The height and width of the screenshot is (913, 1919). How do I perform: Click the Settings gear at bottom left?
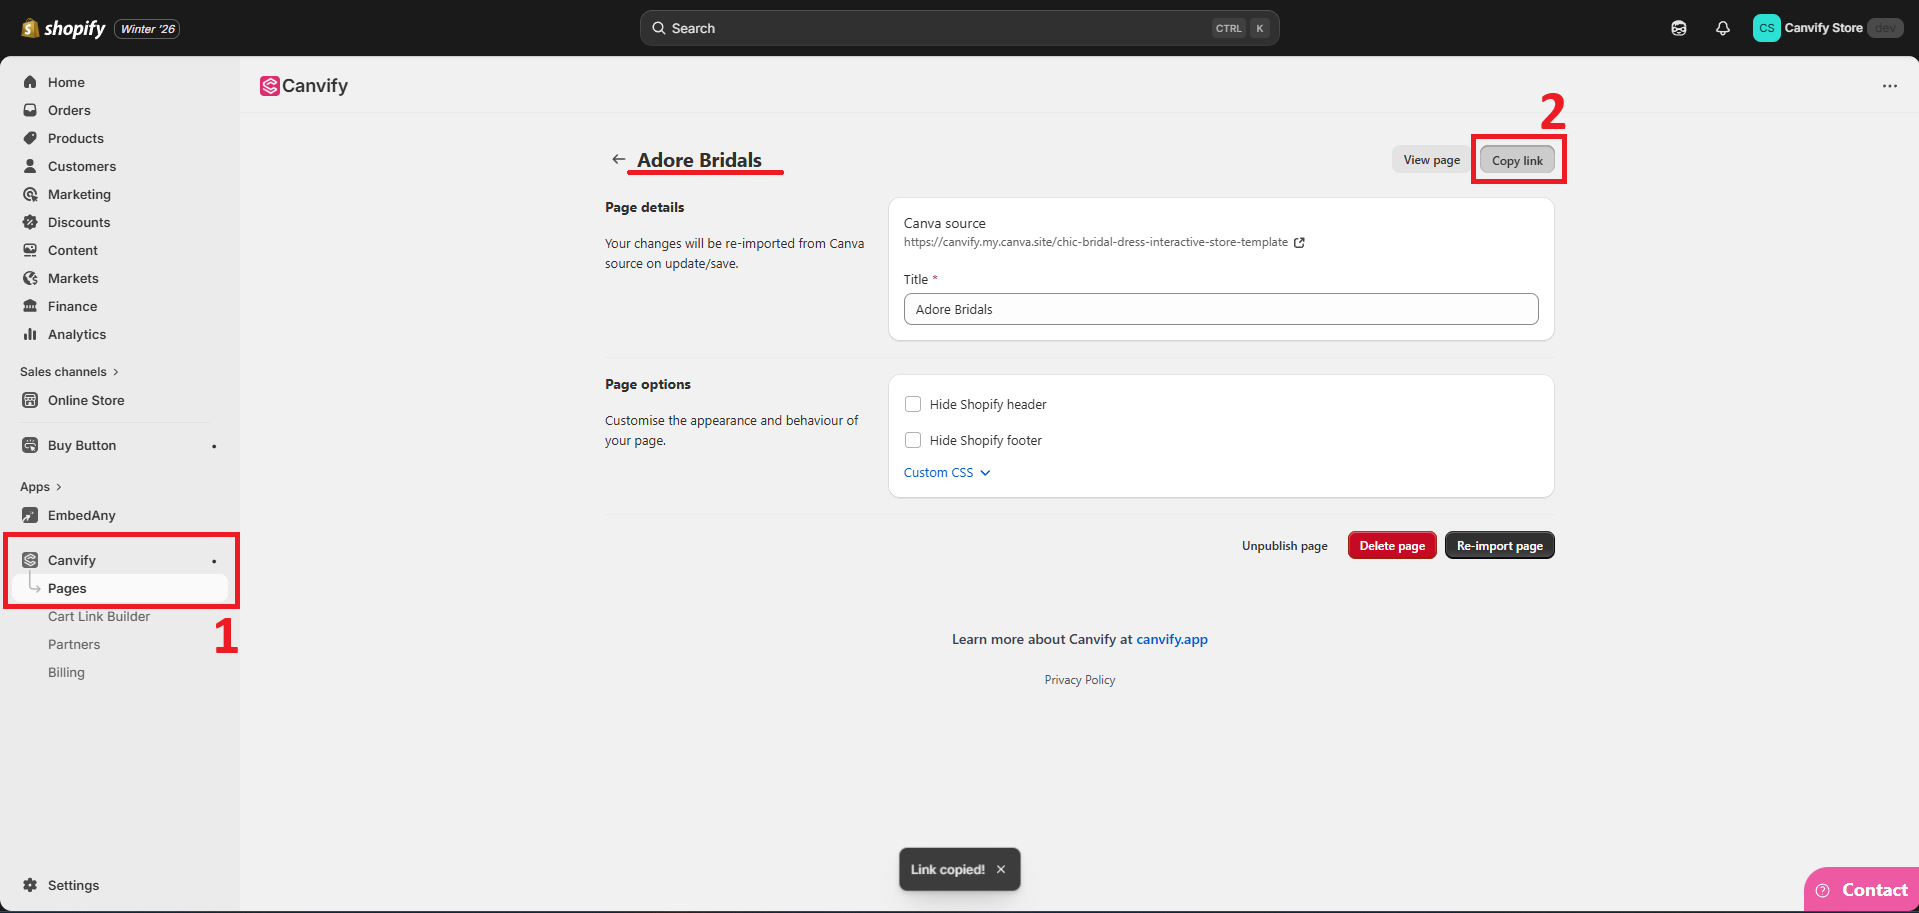pos(30,885)
